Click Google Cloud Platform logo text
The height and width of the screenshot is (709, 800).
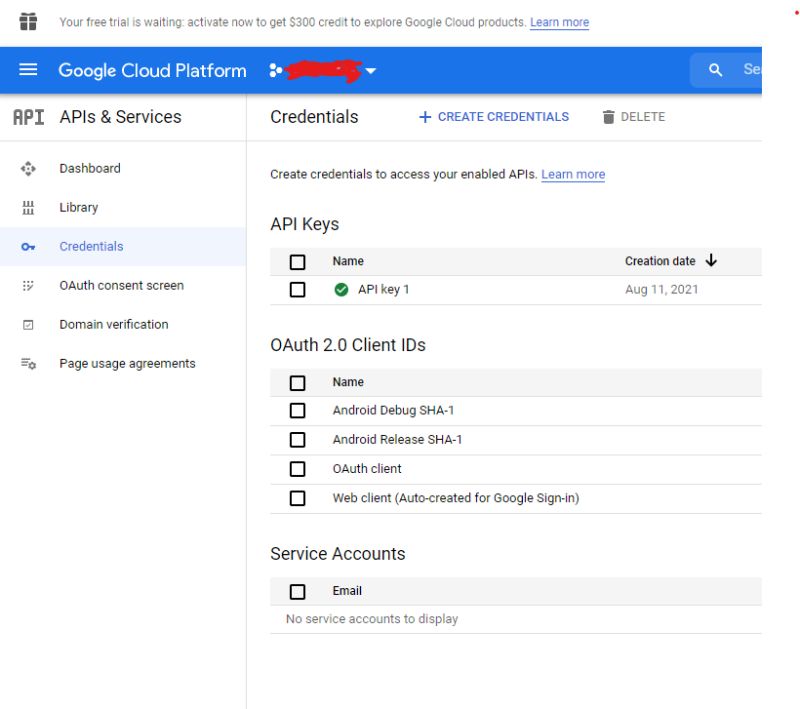click(153, 70)
